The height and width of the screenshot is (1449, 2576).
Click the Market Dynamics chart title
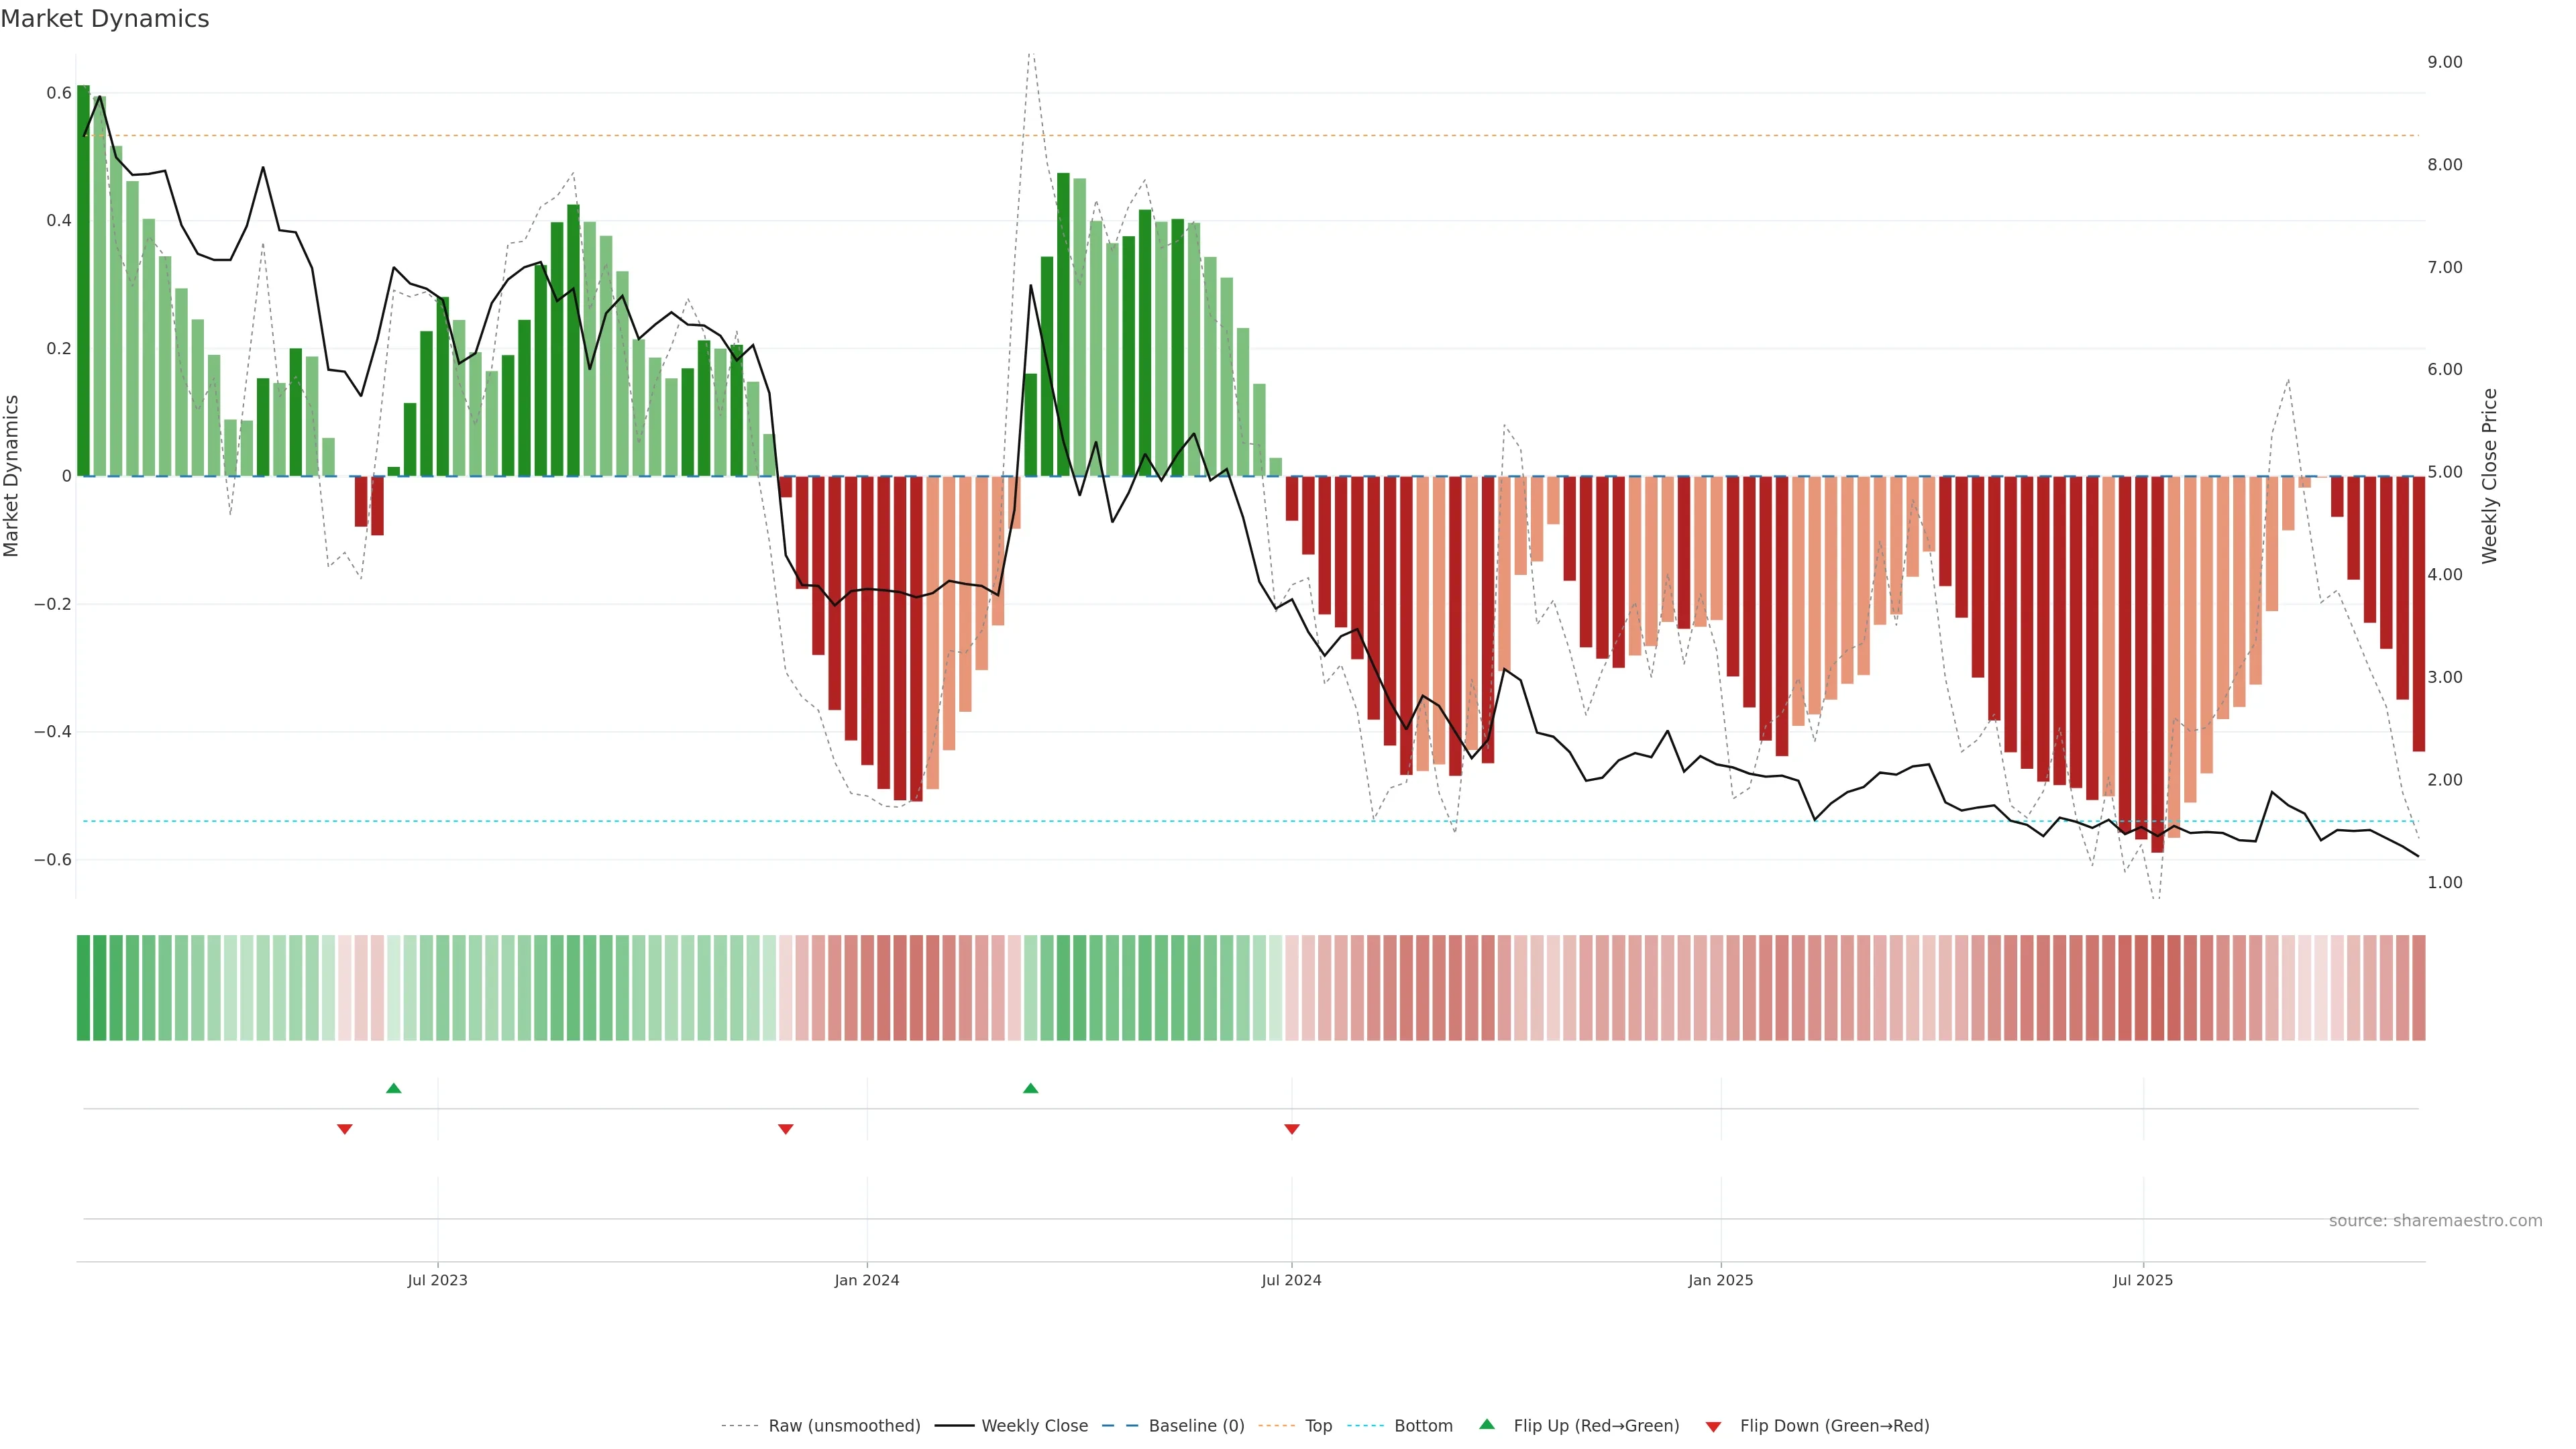tap(105, 19)
